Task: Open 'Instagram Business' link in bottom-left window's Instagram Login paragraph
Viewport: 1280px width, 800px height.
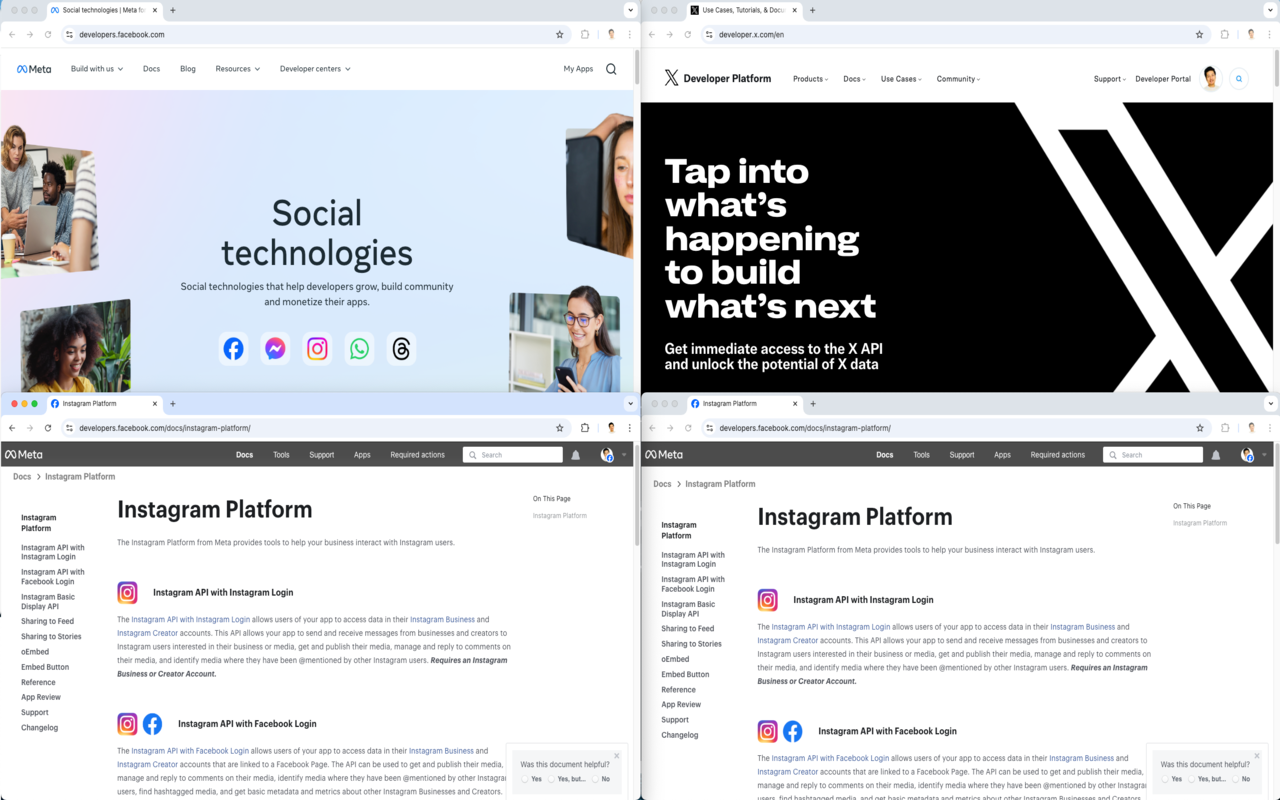Action: 442,620
